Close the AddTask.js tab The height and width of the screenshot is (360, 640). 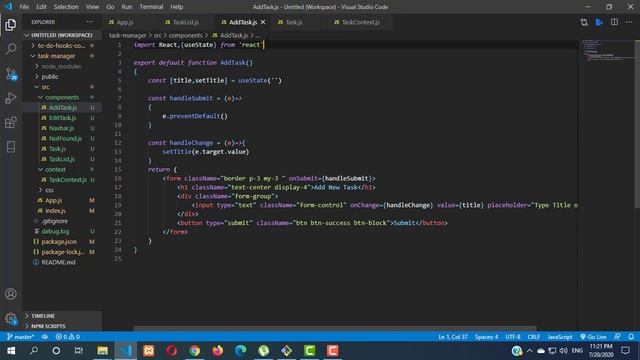263,22
